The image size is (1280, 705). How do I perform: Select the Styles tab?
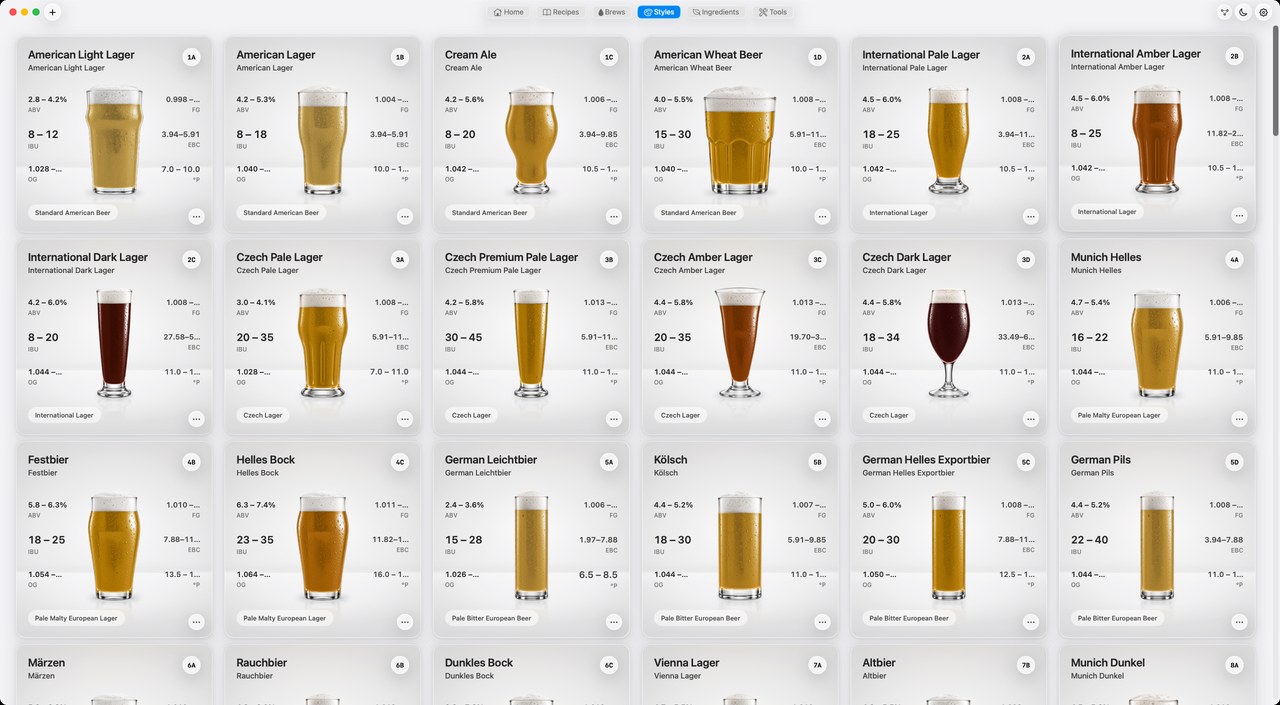pos(658,12)
